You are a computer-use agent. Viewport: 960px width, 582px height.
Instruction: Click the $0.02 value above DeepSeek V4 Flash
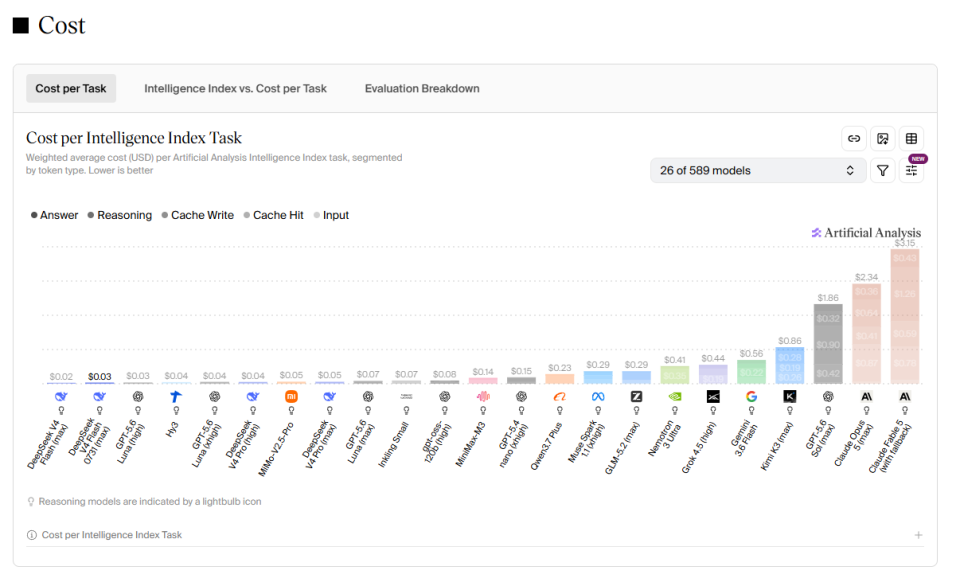(x=61, y=376)
